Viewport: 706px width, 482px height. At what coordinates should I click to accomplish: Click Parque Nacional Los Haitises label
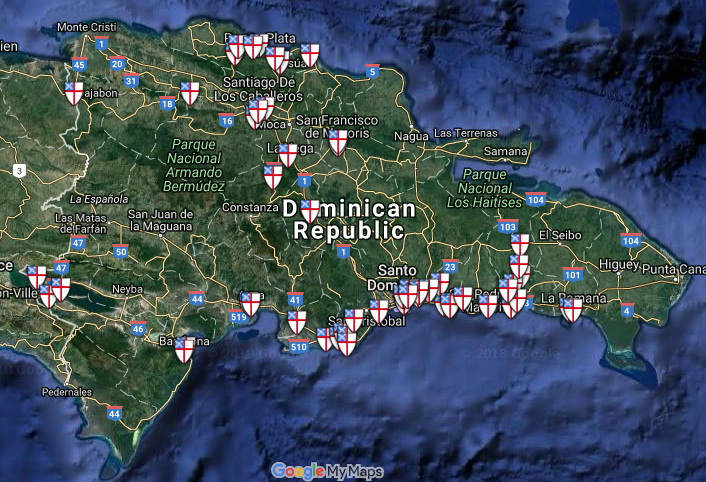coord(484,188)
